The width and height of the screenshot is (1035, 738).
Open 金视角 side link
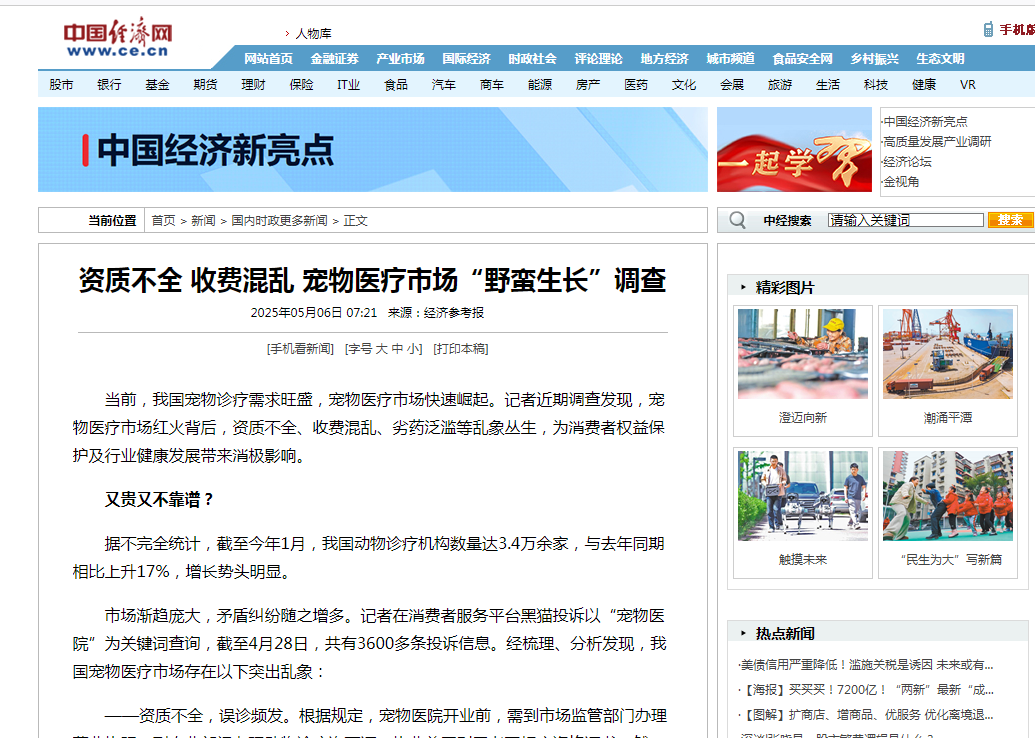coord(901,182)
